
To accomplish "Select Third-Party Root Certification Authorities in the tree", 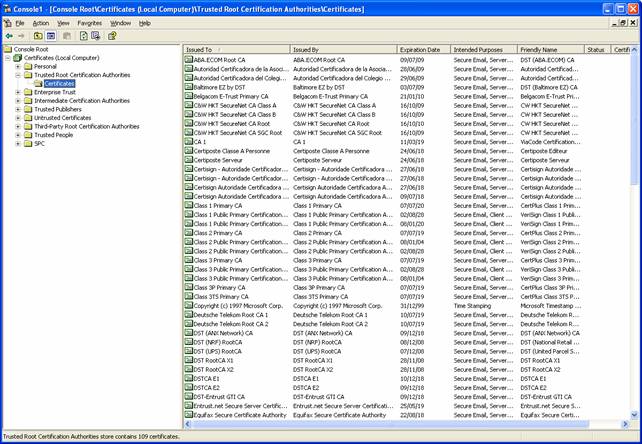I will point(87,127).
